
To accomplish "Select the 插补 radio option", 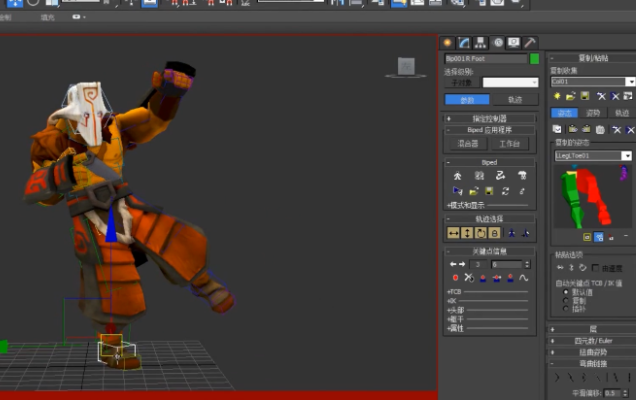I will 567,307.
